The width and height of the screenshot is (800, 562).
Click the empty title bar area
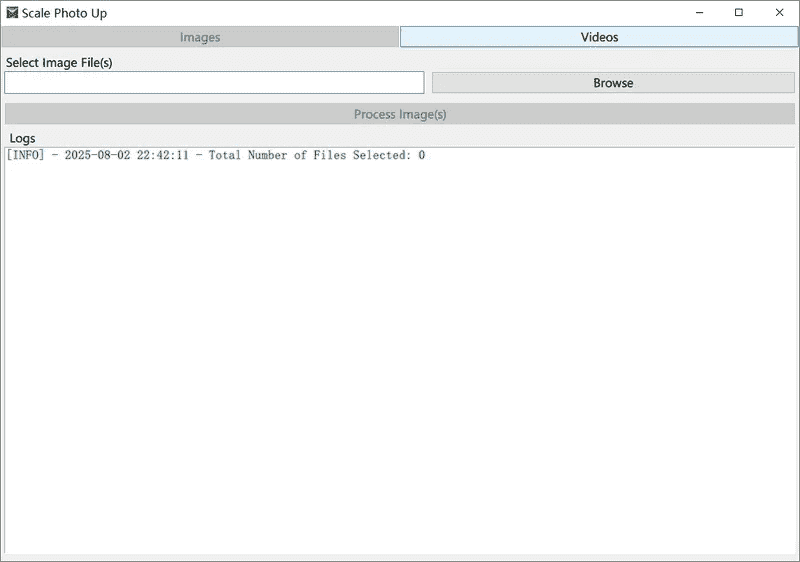click(400, 13)
